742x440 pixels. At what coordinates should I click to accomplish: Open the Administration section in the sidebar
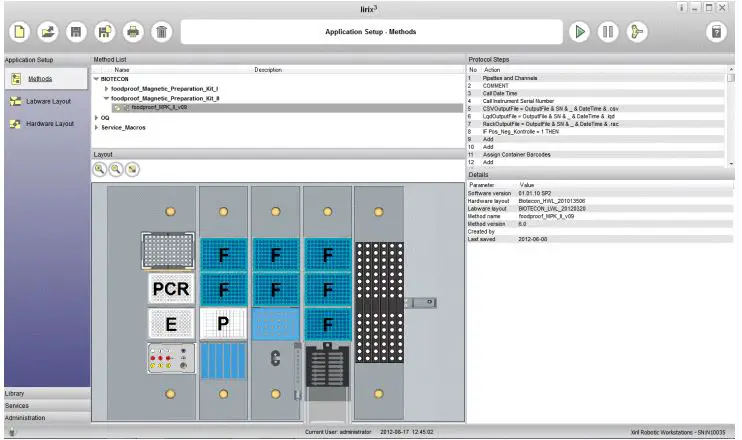(x=47, y=418)
